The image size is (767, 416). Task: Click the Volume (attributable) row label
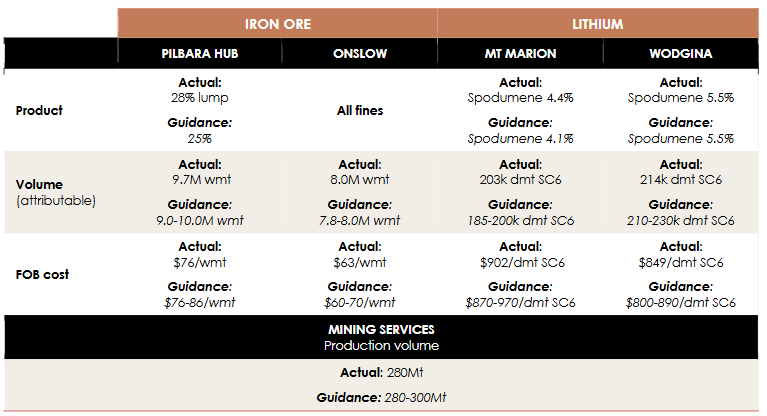56,192
